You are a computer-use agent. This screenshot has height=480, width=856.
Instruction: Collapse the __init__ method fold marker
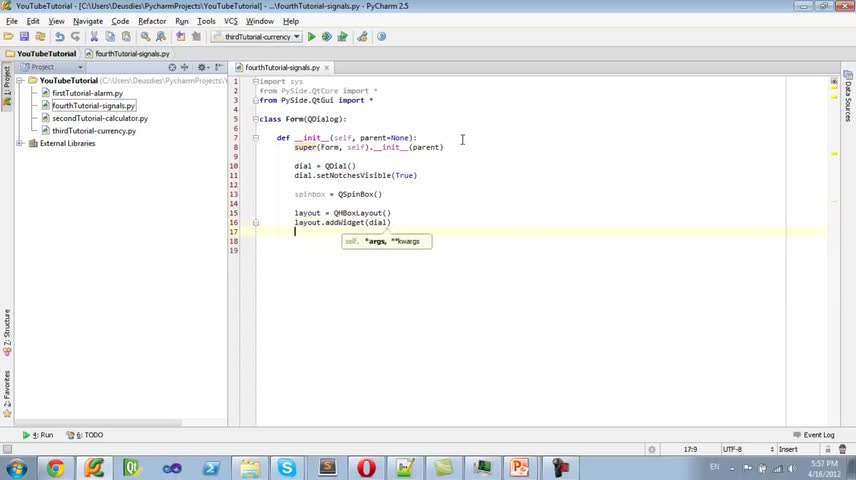pos(256,138)
